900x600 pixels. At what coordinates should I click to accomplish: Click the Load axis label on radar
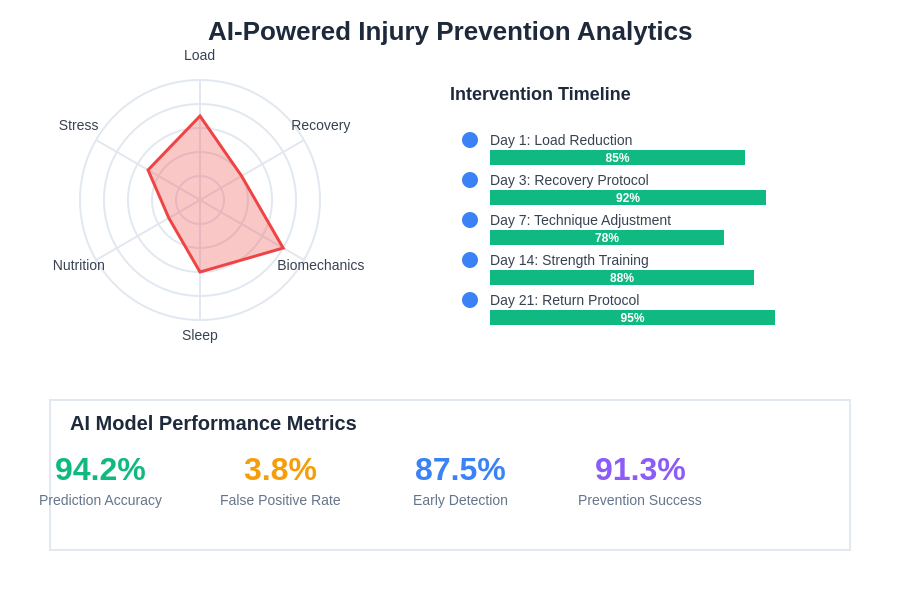point(200,55)
